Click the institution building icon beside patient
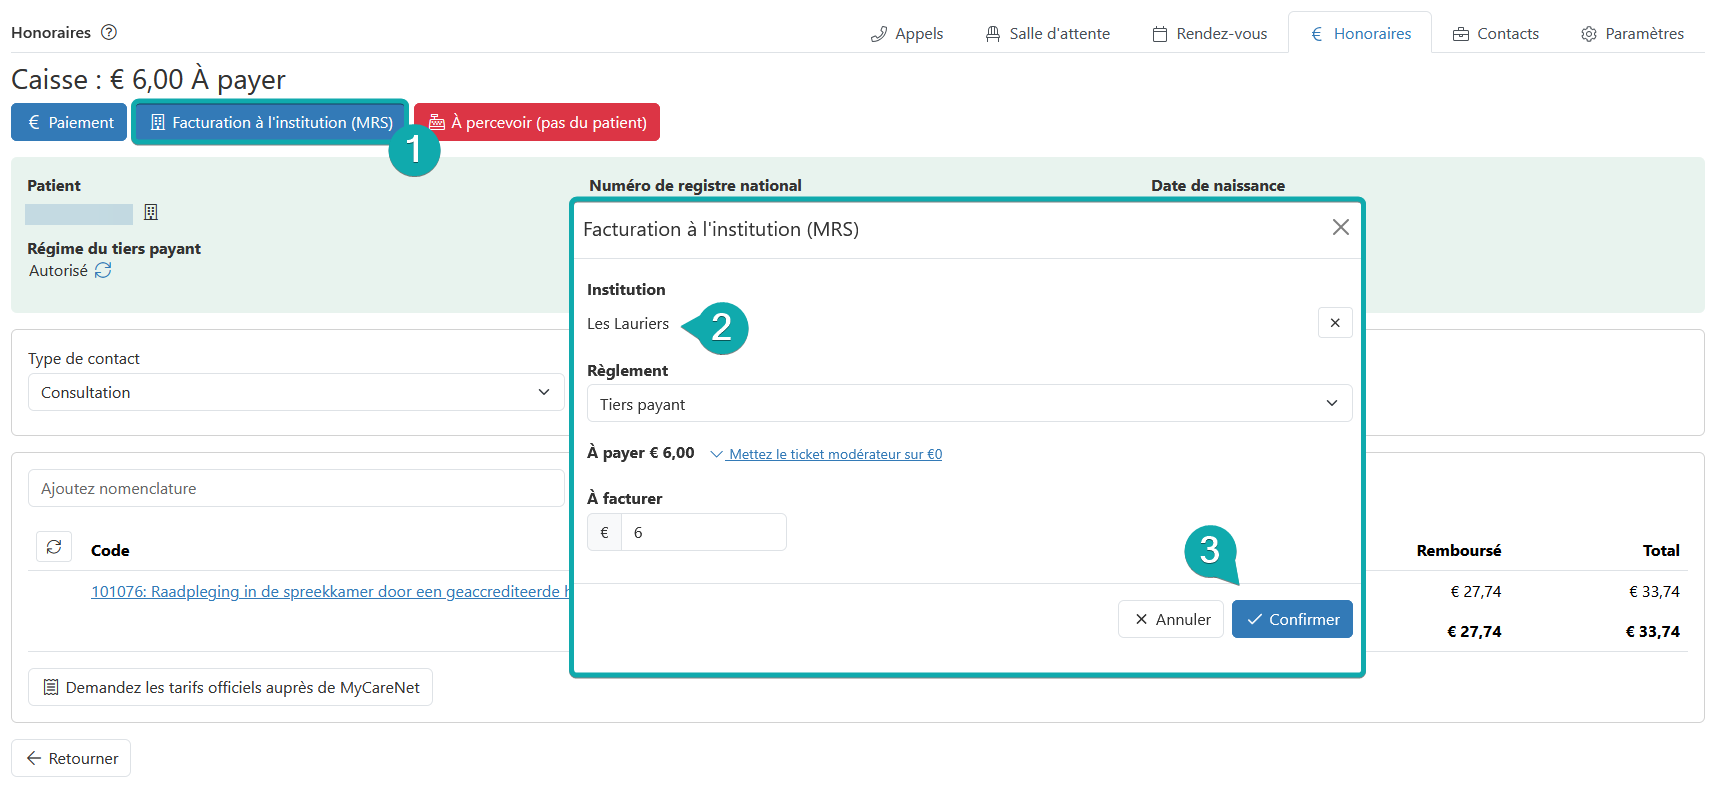This screenshot has width=1716, height=789. 151,212
